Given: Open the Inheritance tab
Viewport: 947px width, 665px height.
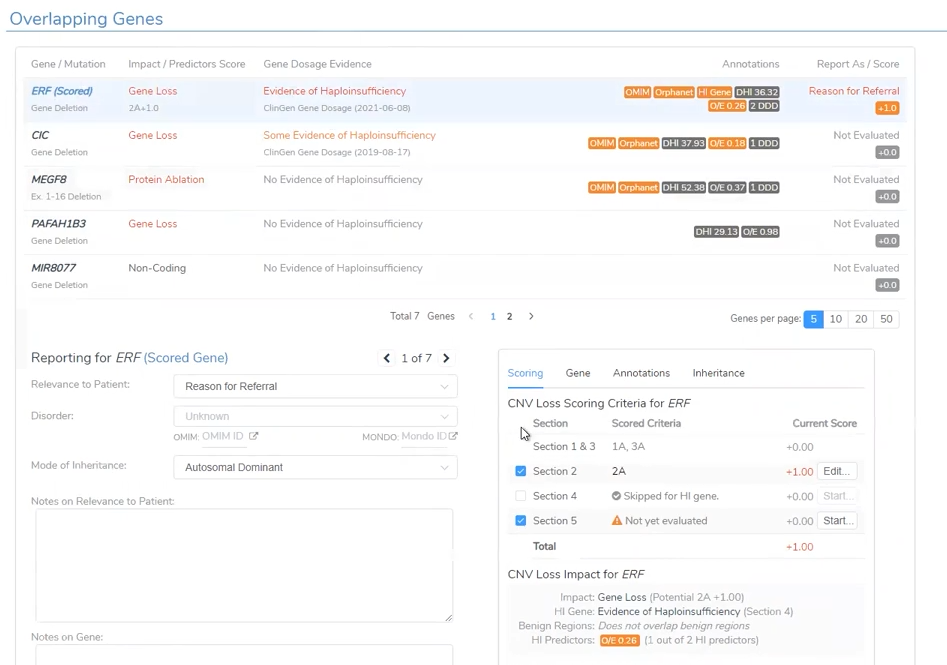Looking at the screenshot, I should tap(718, 373).
